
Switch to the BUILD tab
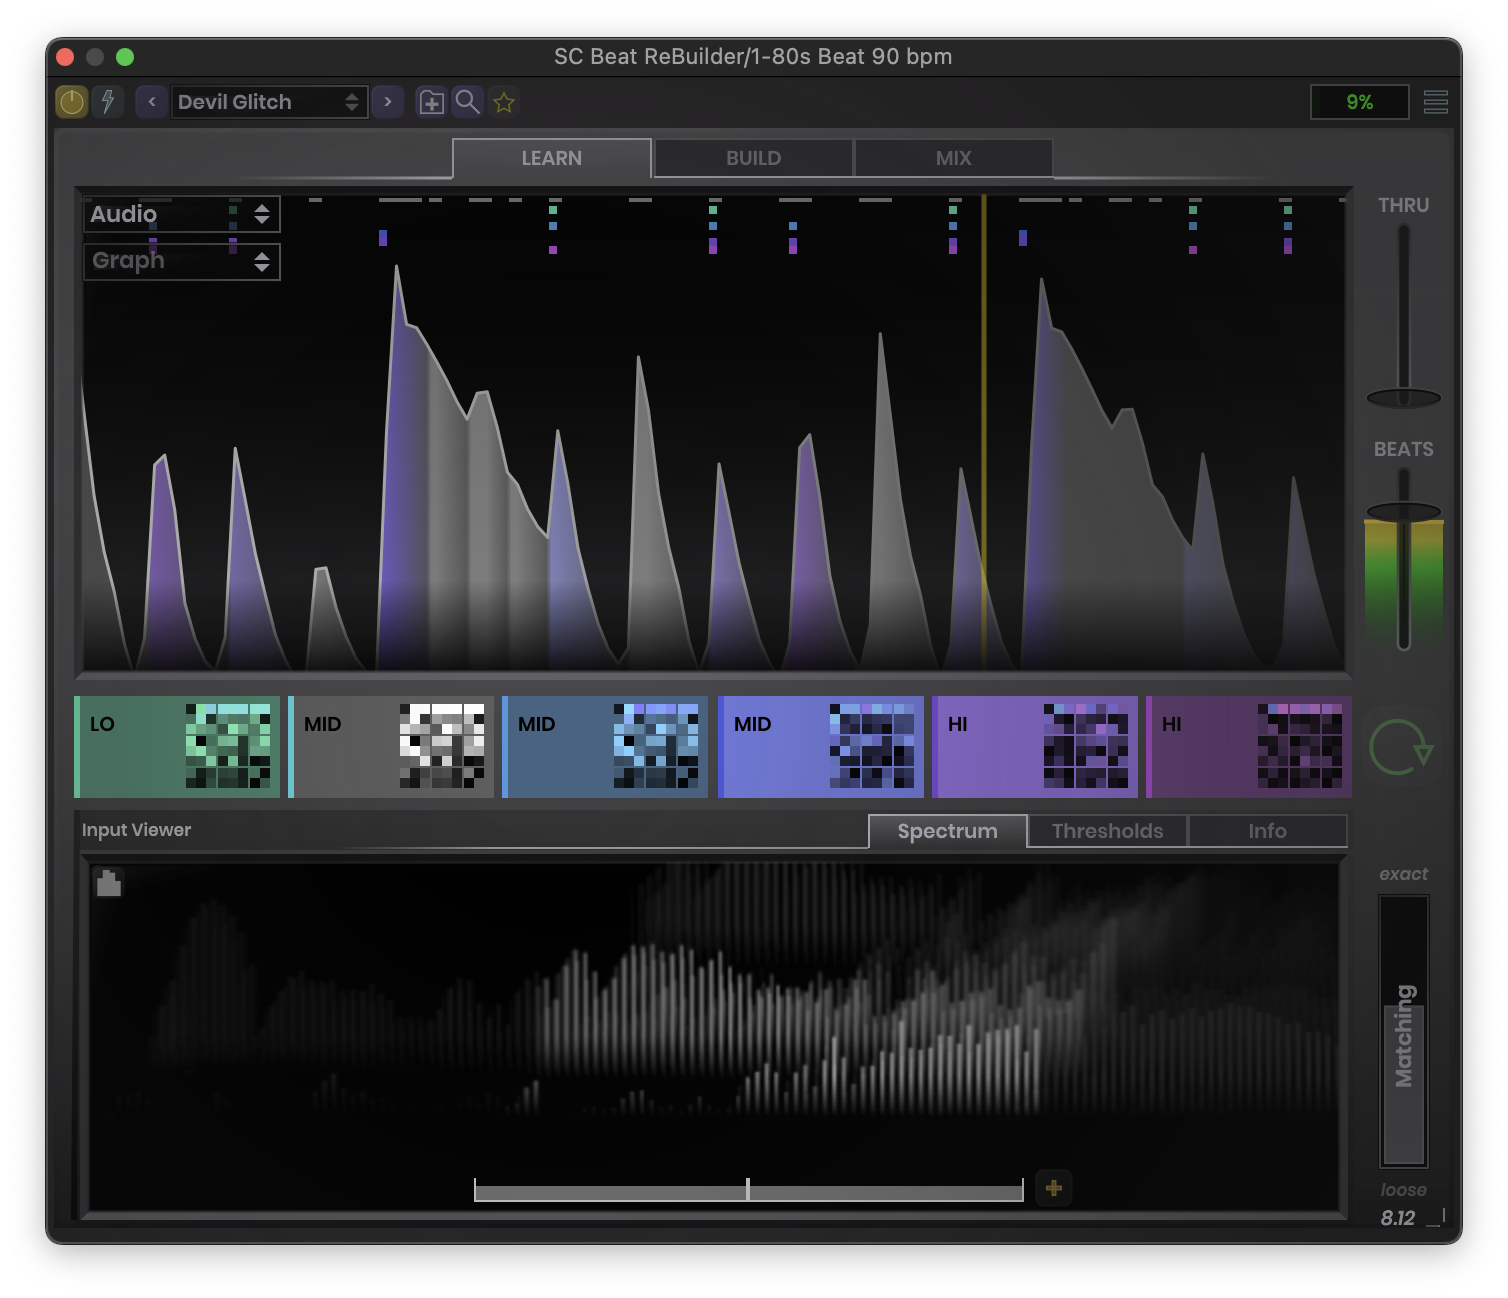pyautogui.click(x=753, y=158)
